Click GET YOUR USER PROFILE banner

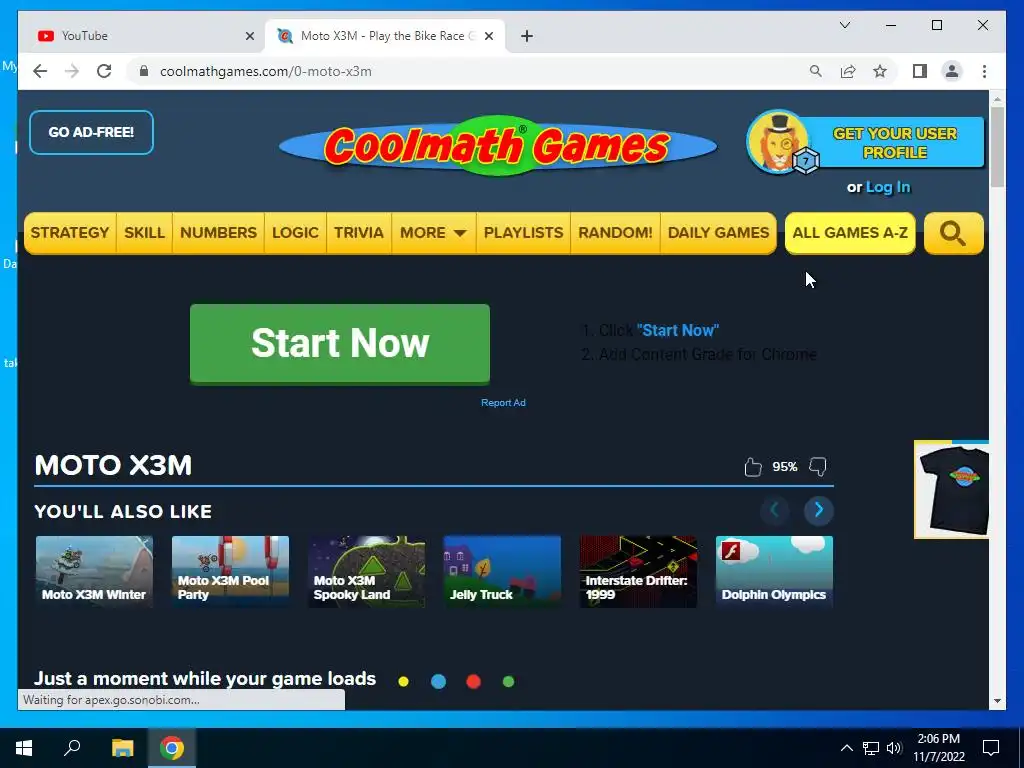click(895, 142)
